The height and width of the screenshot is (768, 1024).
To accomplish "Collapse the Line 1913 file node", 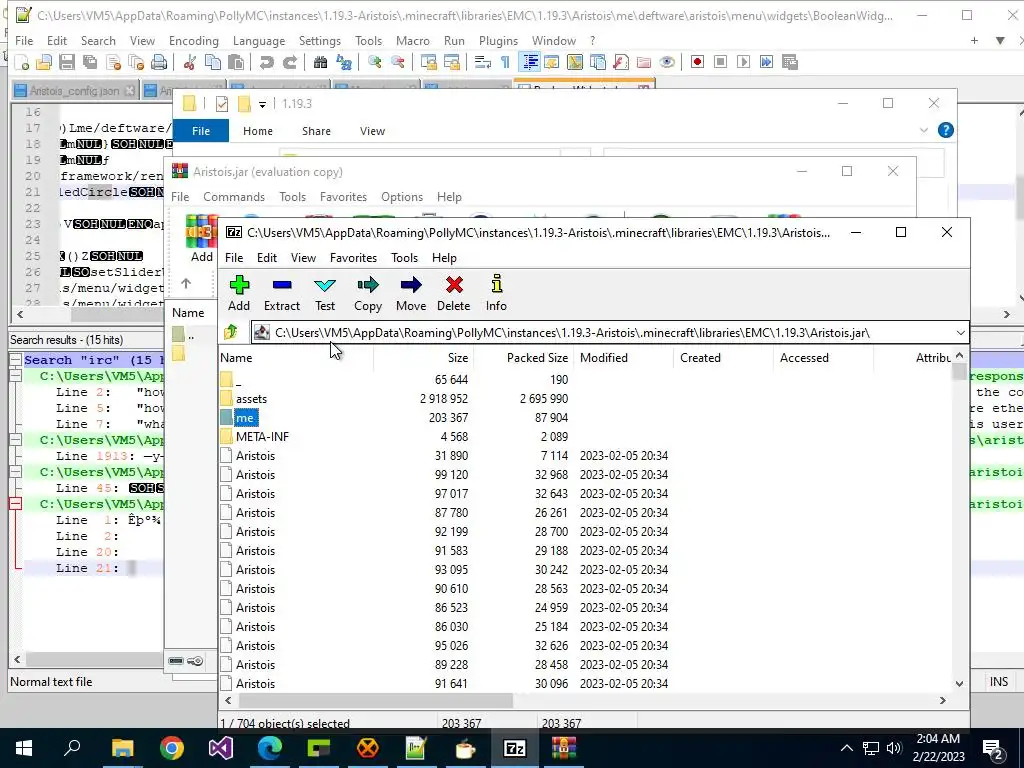I will (16, 440).
